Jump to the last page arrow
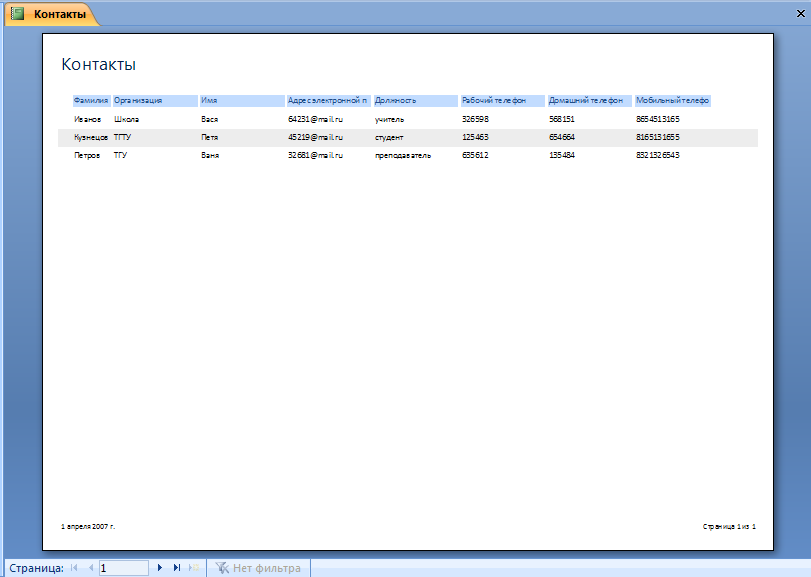811x577 pixels. [177, 568]
